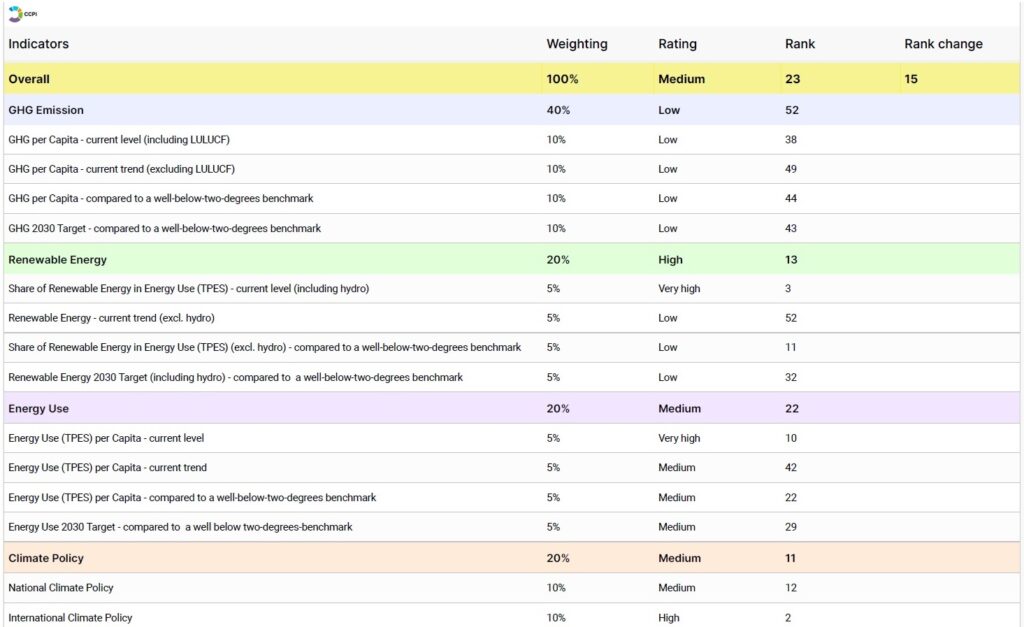This screenshot has width=1024, height=627.
Task: Click Energy Use 2030 Target indicator
Action: [x=180, y=527]
